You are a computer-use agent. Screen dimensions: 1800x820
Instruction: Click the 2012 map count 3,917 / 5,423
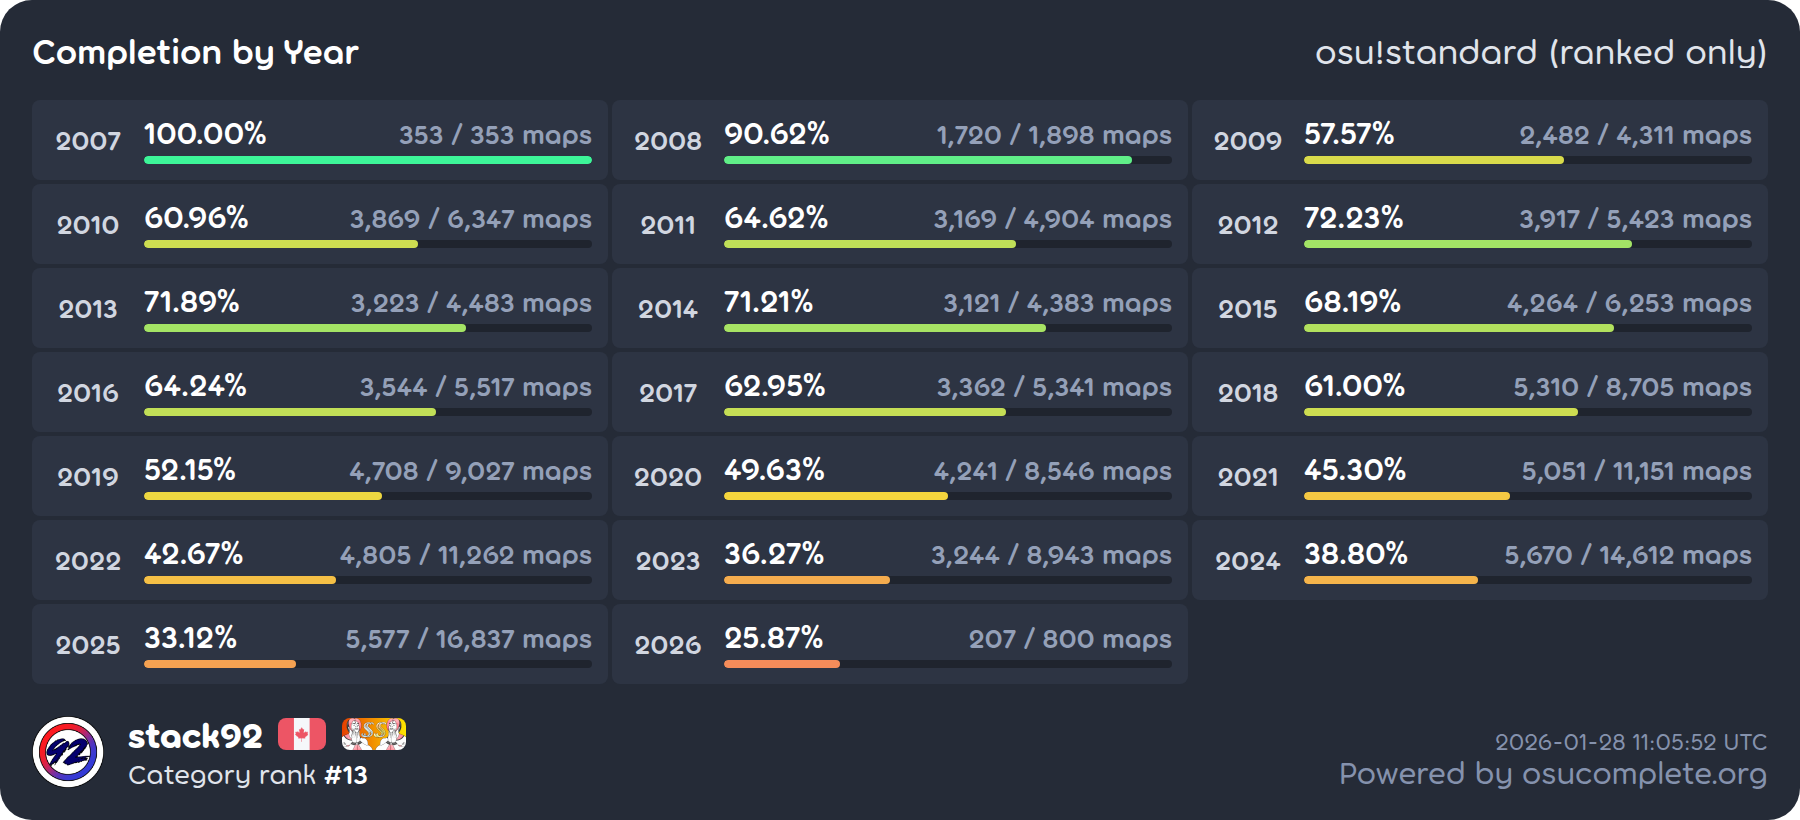point(1635,219)
